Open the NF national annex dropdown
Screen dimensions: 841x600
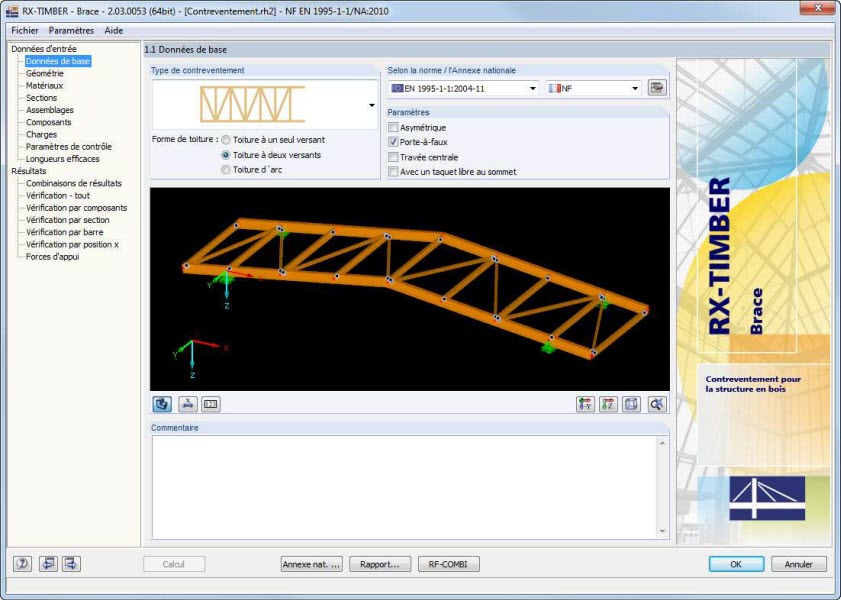(635, 88)
